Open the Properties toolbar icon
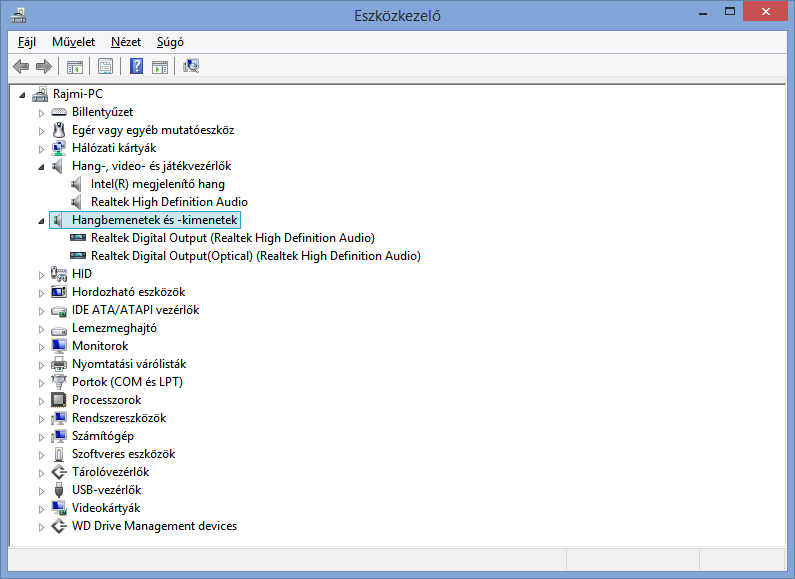 pyautogui.click(x=105, y=66)
